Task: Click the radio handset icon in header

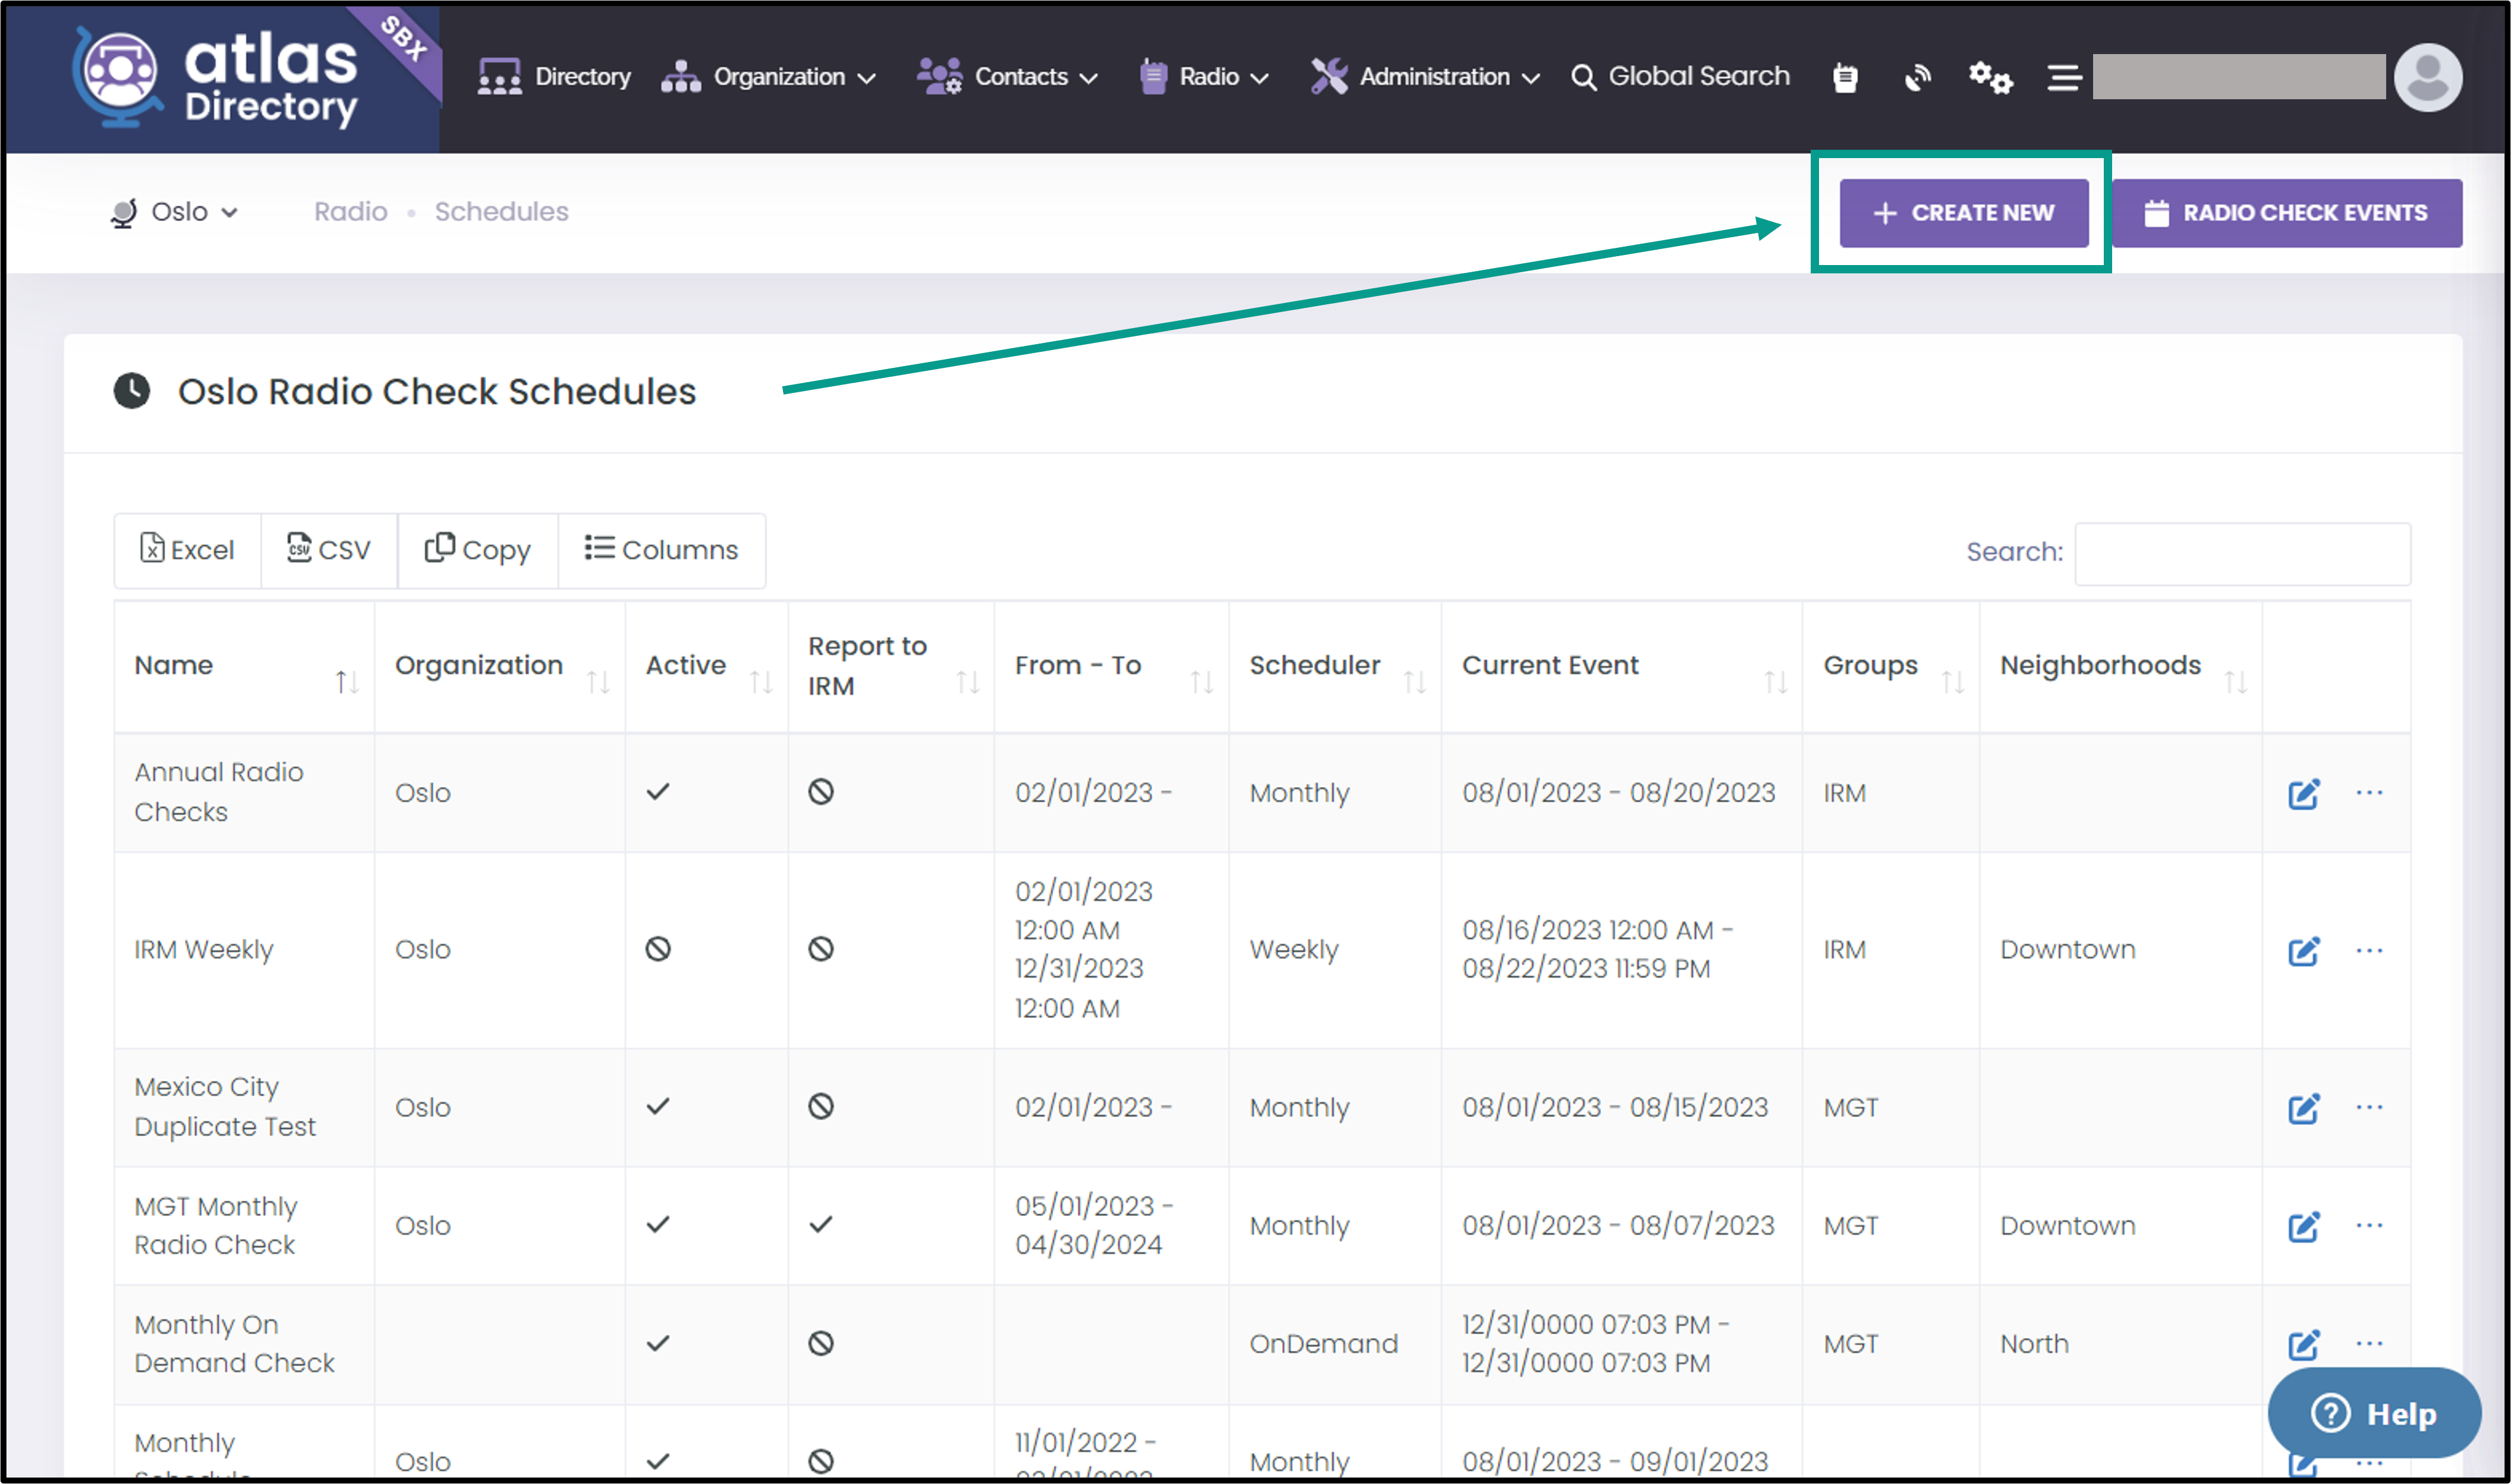Action: pos(1845,77)
